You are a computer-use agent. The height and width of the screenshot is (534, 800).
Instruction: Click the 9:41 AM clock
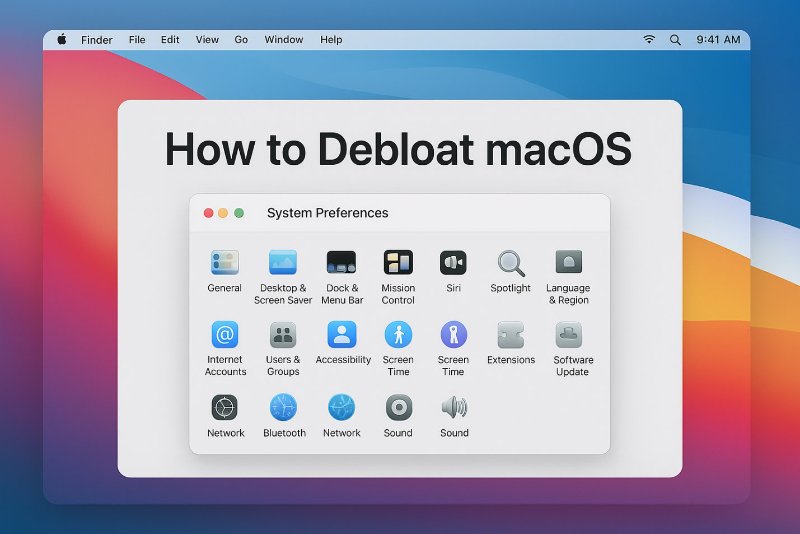(x=718, y=39)
